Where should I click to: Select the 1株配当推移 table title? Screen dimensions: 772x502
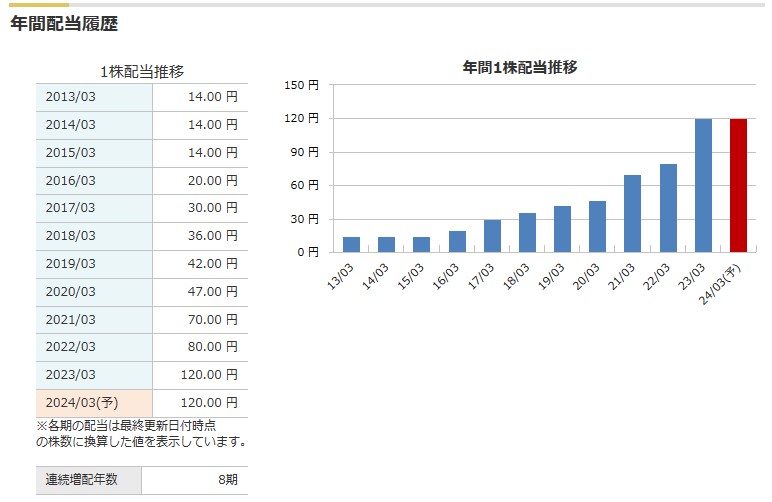[142, 72]
